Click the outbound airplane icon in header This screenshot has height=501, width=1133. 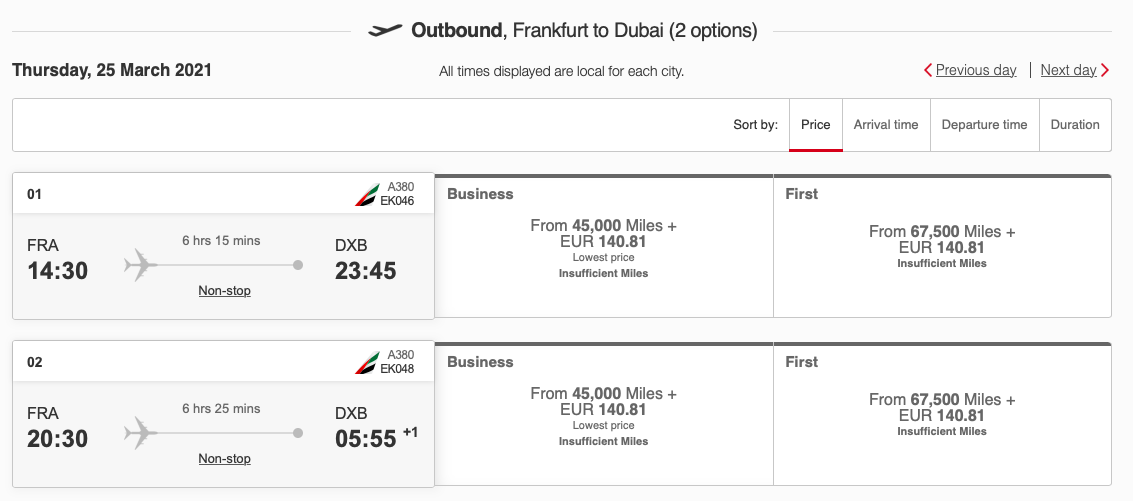point(385,31)
